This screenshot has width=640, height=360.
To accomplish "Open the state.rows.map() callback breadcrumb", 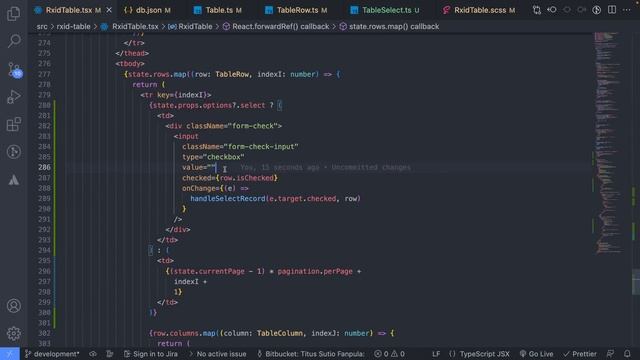I will (389, 27).
